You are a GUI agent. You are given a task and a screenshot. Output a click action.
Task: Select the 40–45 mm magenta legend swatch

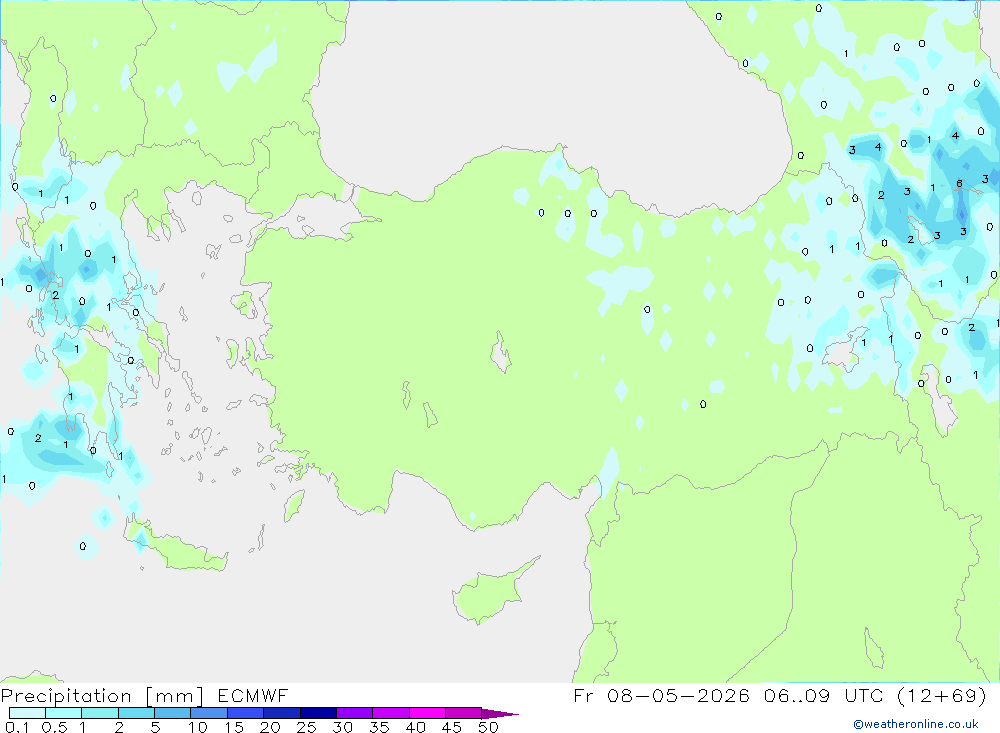[x=427, y=713]
